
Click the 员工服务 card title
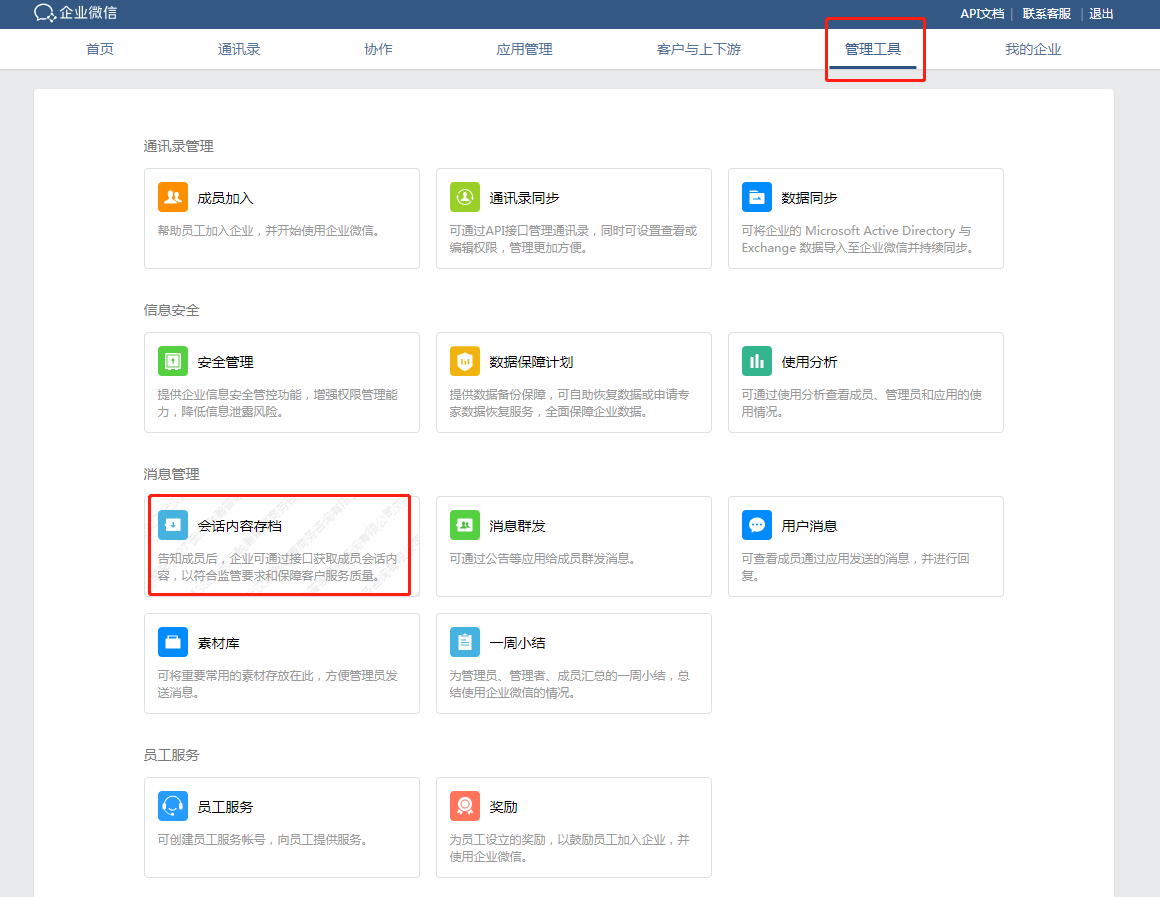click(226, 807)
